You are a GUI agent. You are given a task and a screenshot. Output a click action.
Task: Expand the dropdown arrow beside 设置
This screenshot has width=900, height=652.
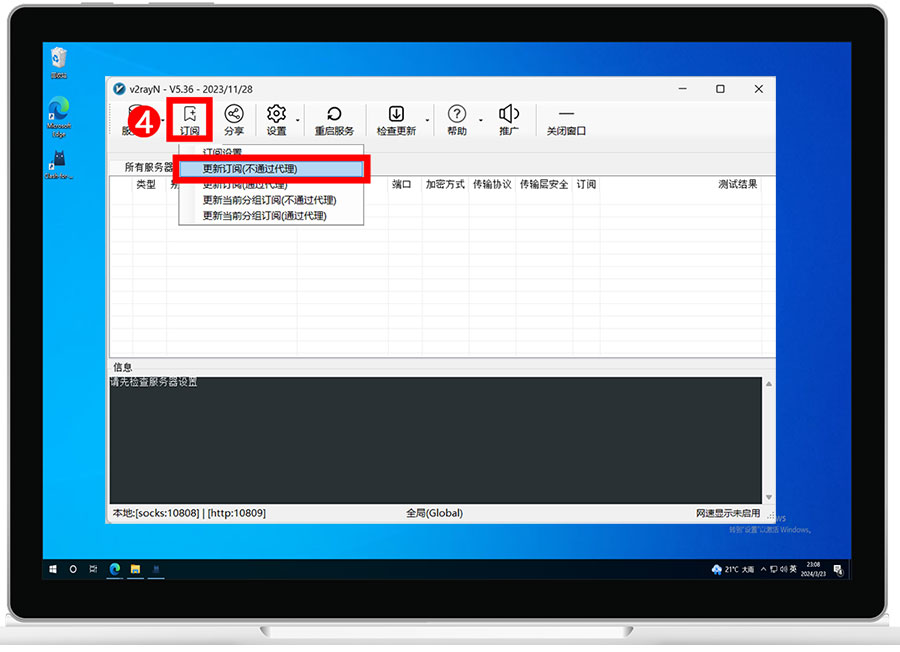pyautogui.click(x=297, y=121)
